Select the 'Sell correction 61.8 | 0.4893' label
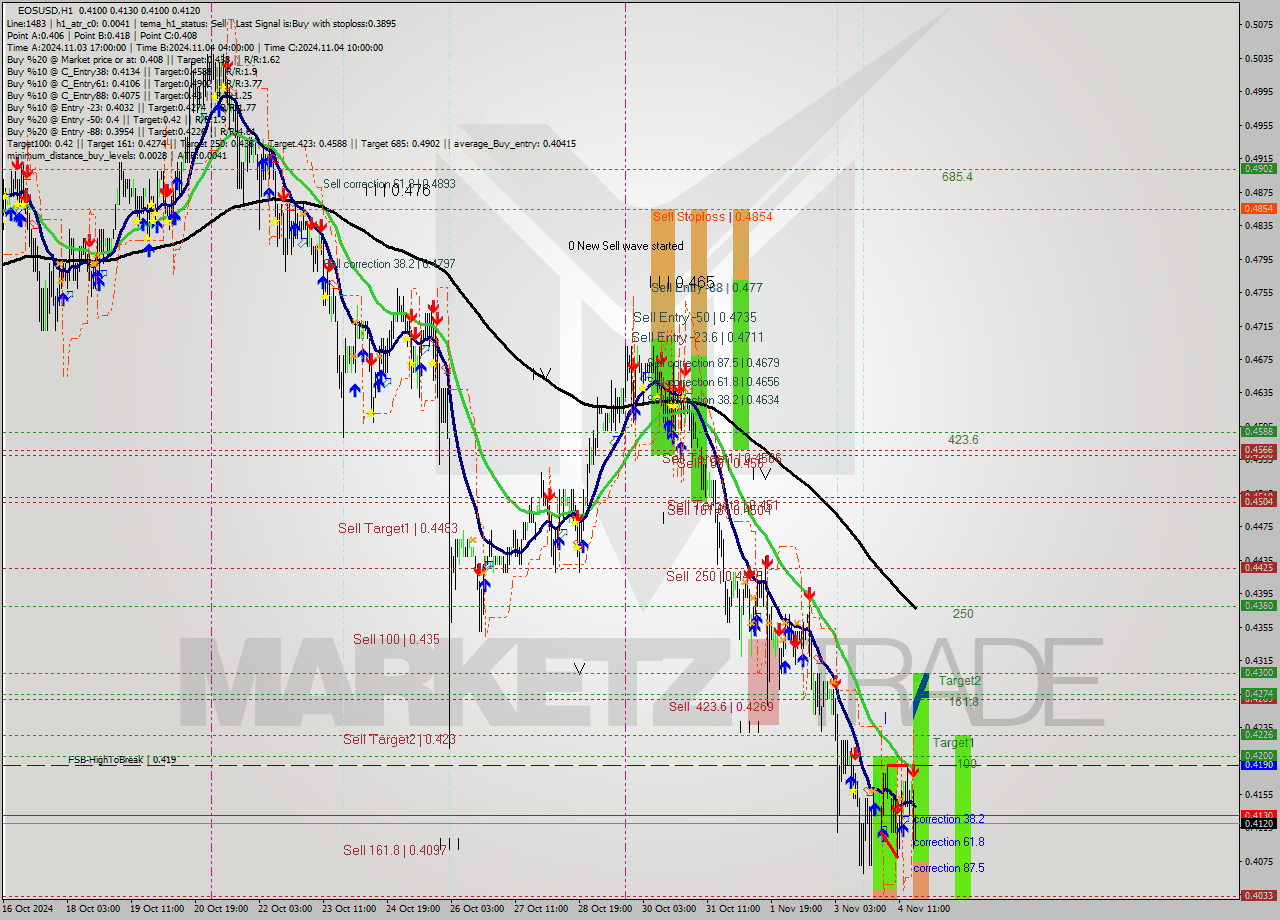 coord(389,184)
